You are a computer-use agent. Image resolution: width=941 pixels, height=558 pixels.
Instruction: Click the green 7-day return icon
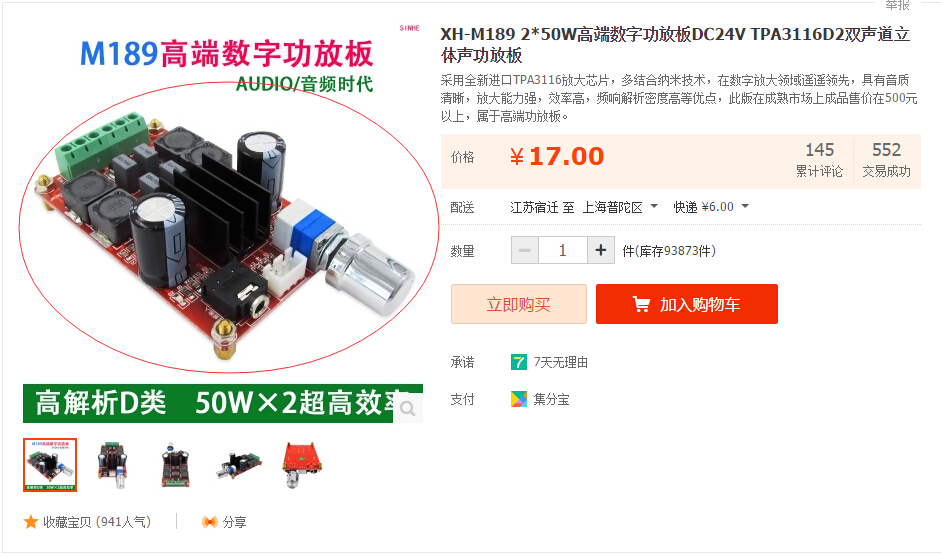pos(519,362)
